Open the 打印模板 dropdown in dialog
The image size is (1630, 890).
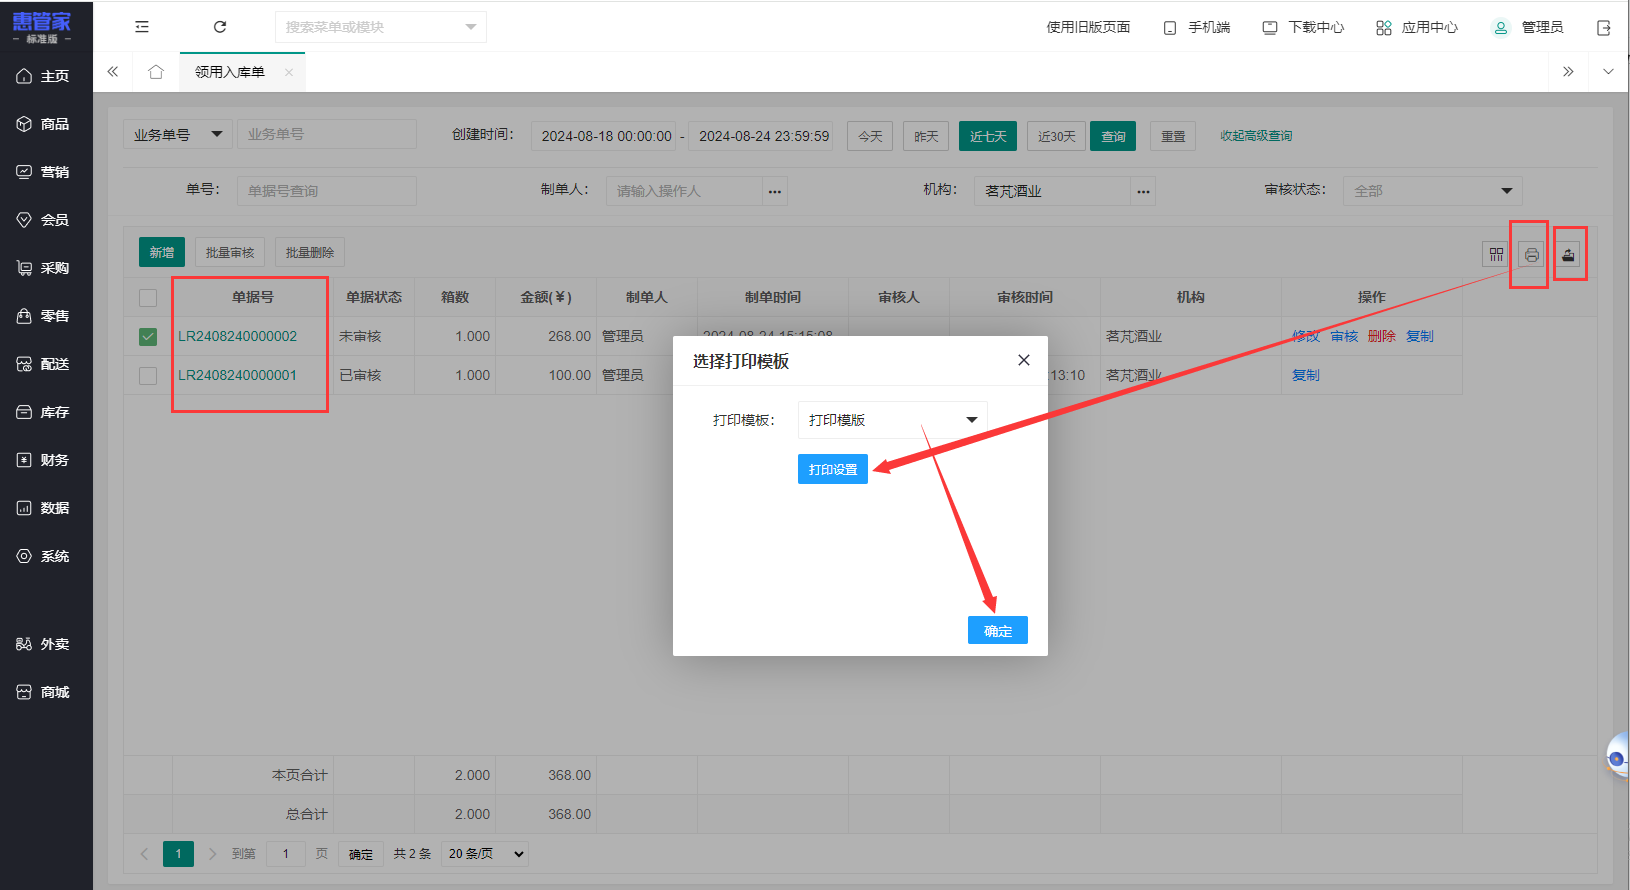point(893,420)
